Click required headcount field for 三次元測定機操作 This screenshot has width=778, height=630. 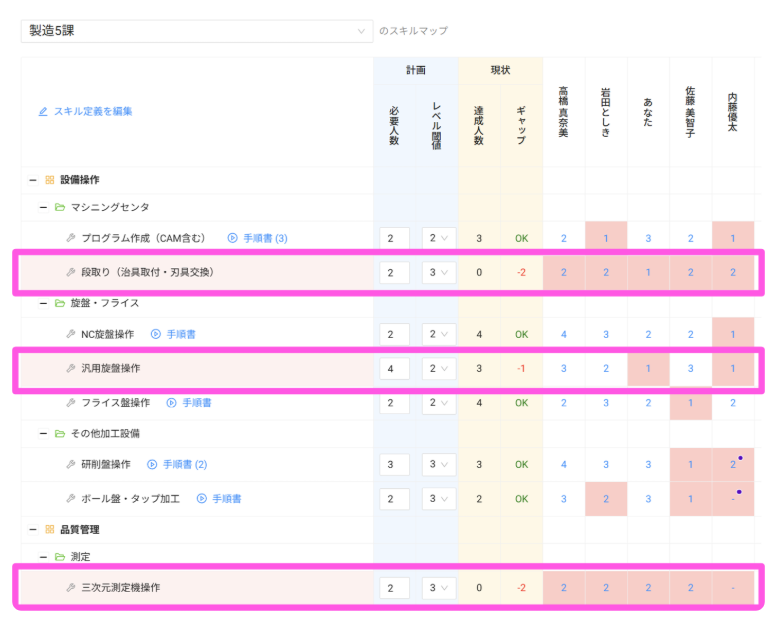click(x=394, y=587)
